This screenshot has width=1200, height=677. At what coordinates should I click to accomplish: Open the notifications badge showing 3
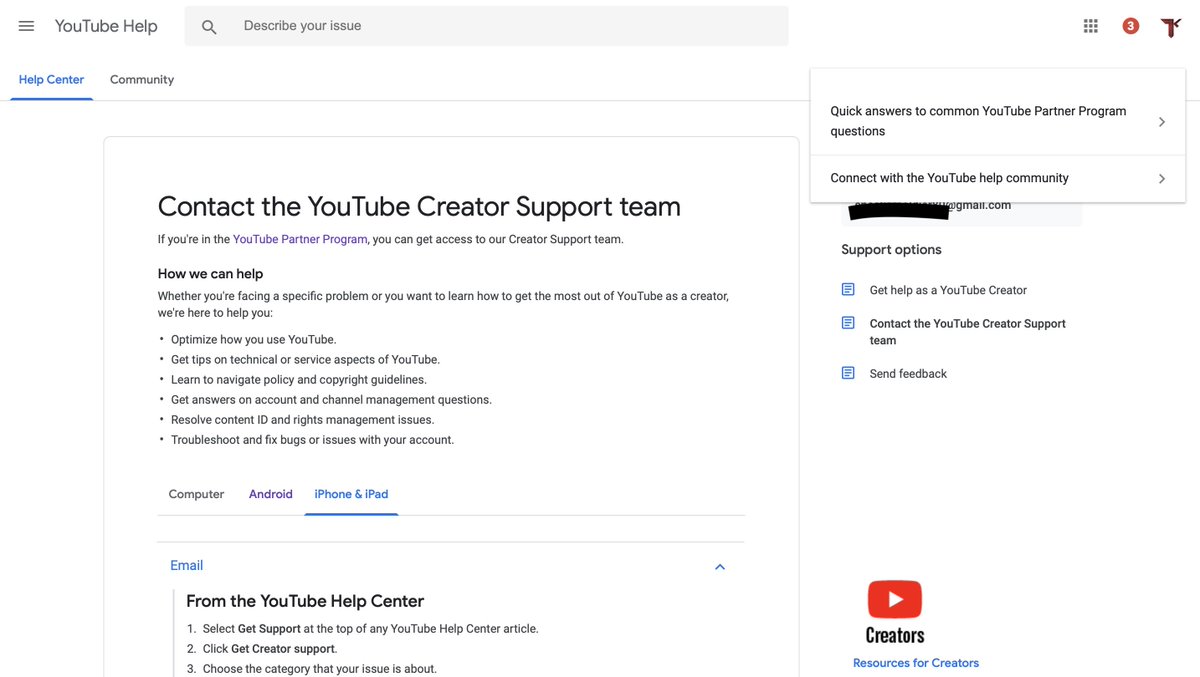click(1131, 26)
